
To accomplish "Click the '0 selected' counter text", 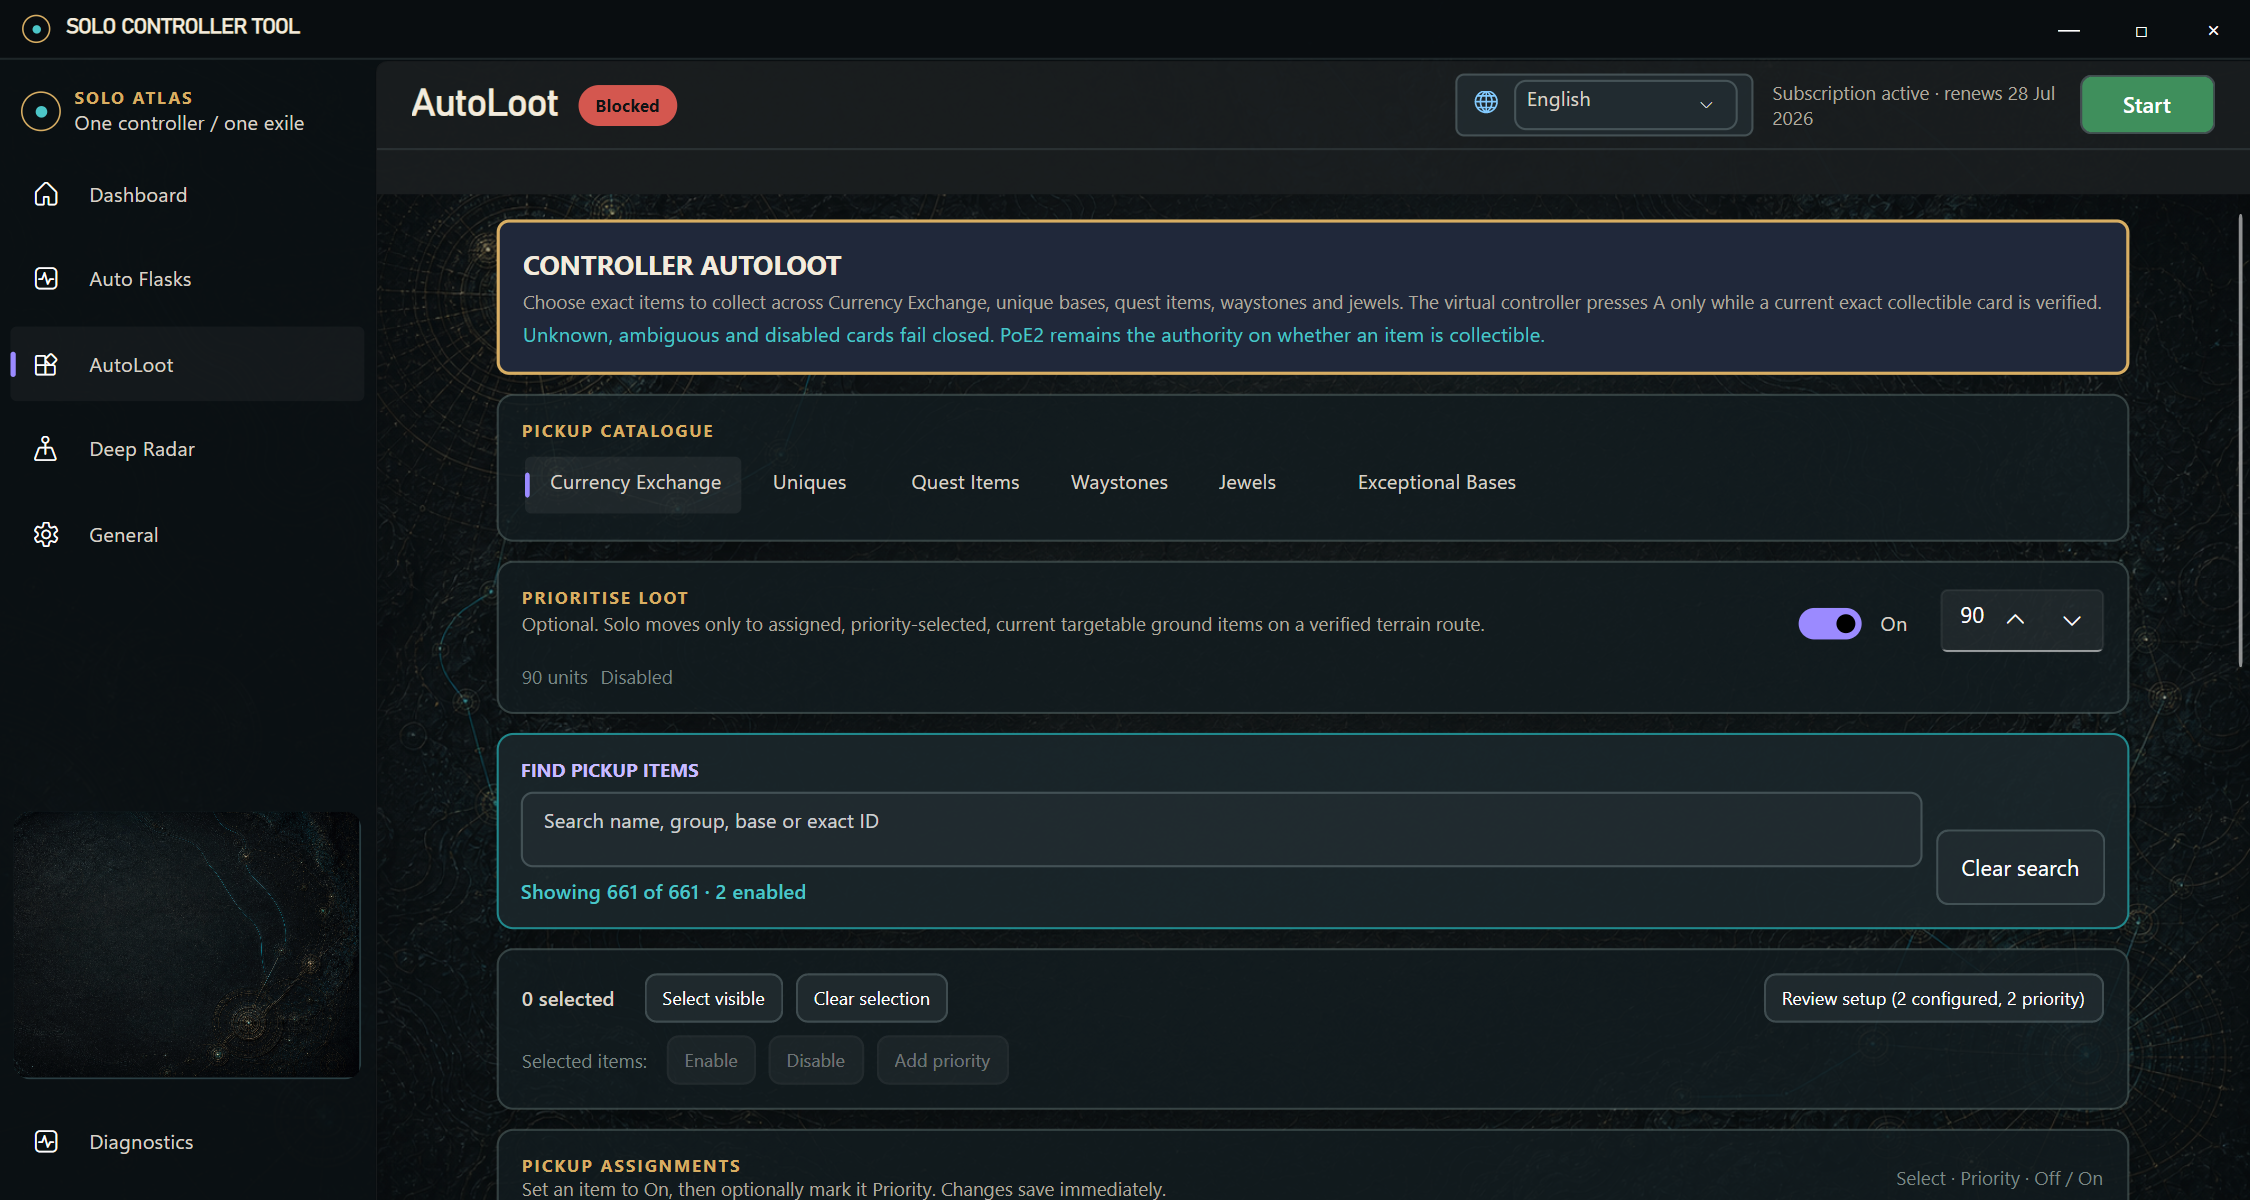I will (568, 999).
